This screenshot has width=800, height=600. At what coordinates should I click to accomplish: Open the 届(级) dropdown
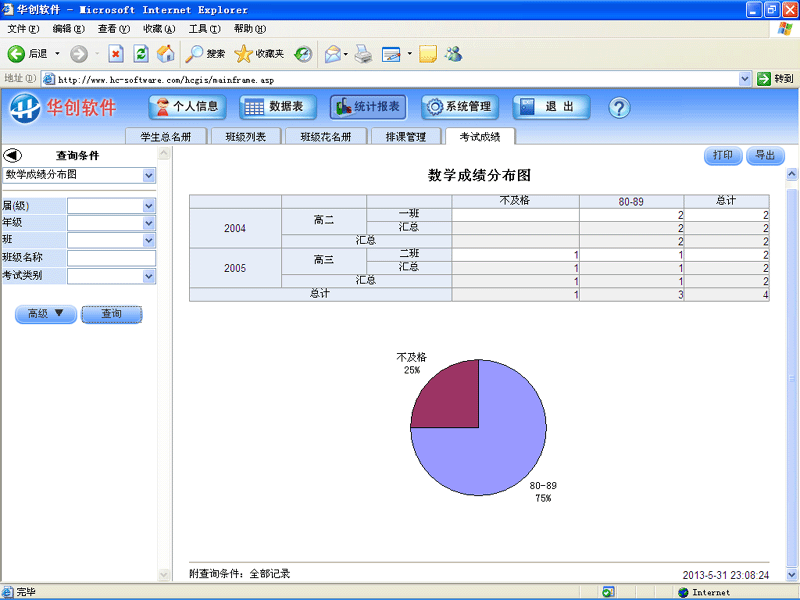point(149,206)
